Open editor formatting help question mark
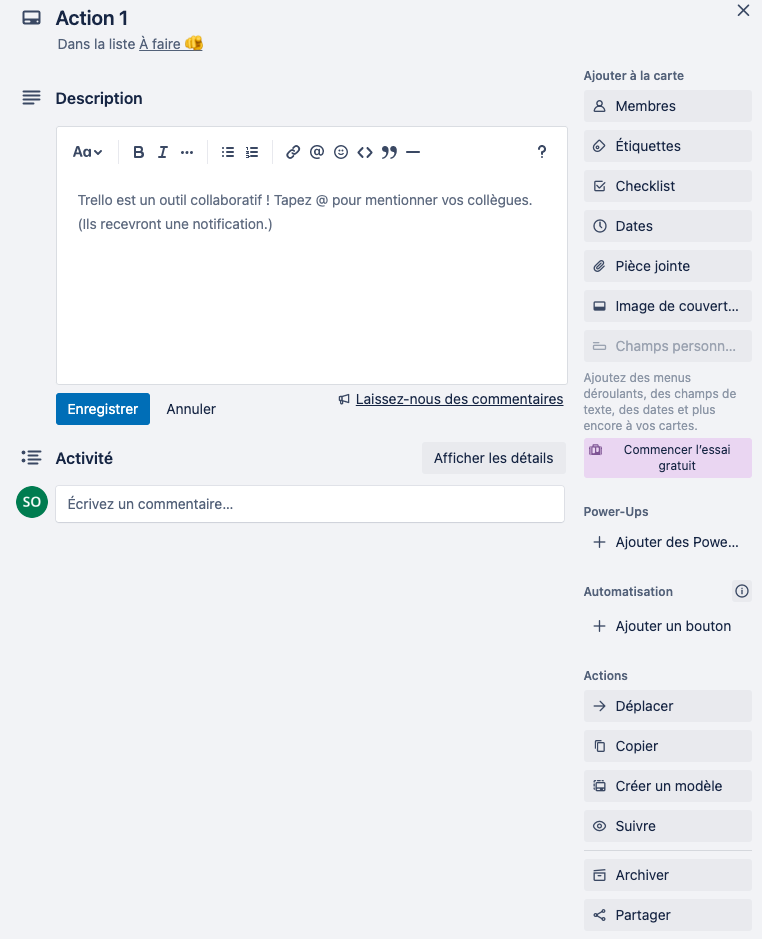Screen dimensions: 762x939 (x=542, y=152)
